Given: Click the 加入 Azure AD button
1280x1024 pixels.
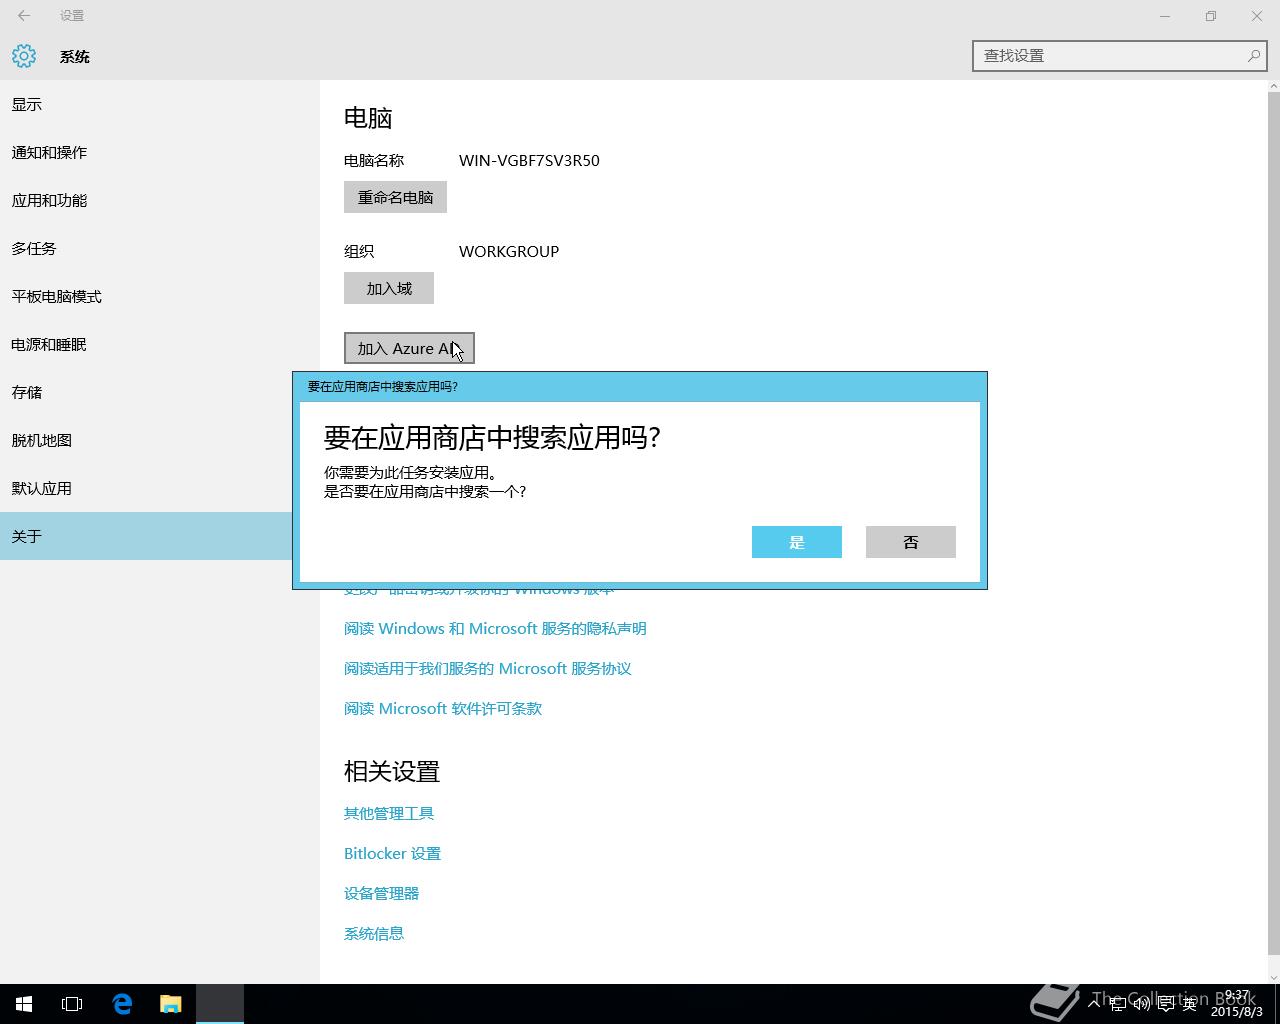Looking at the screenshot, I should [x=409, y=348].
